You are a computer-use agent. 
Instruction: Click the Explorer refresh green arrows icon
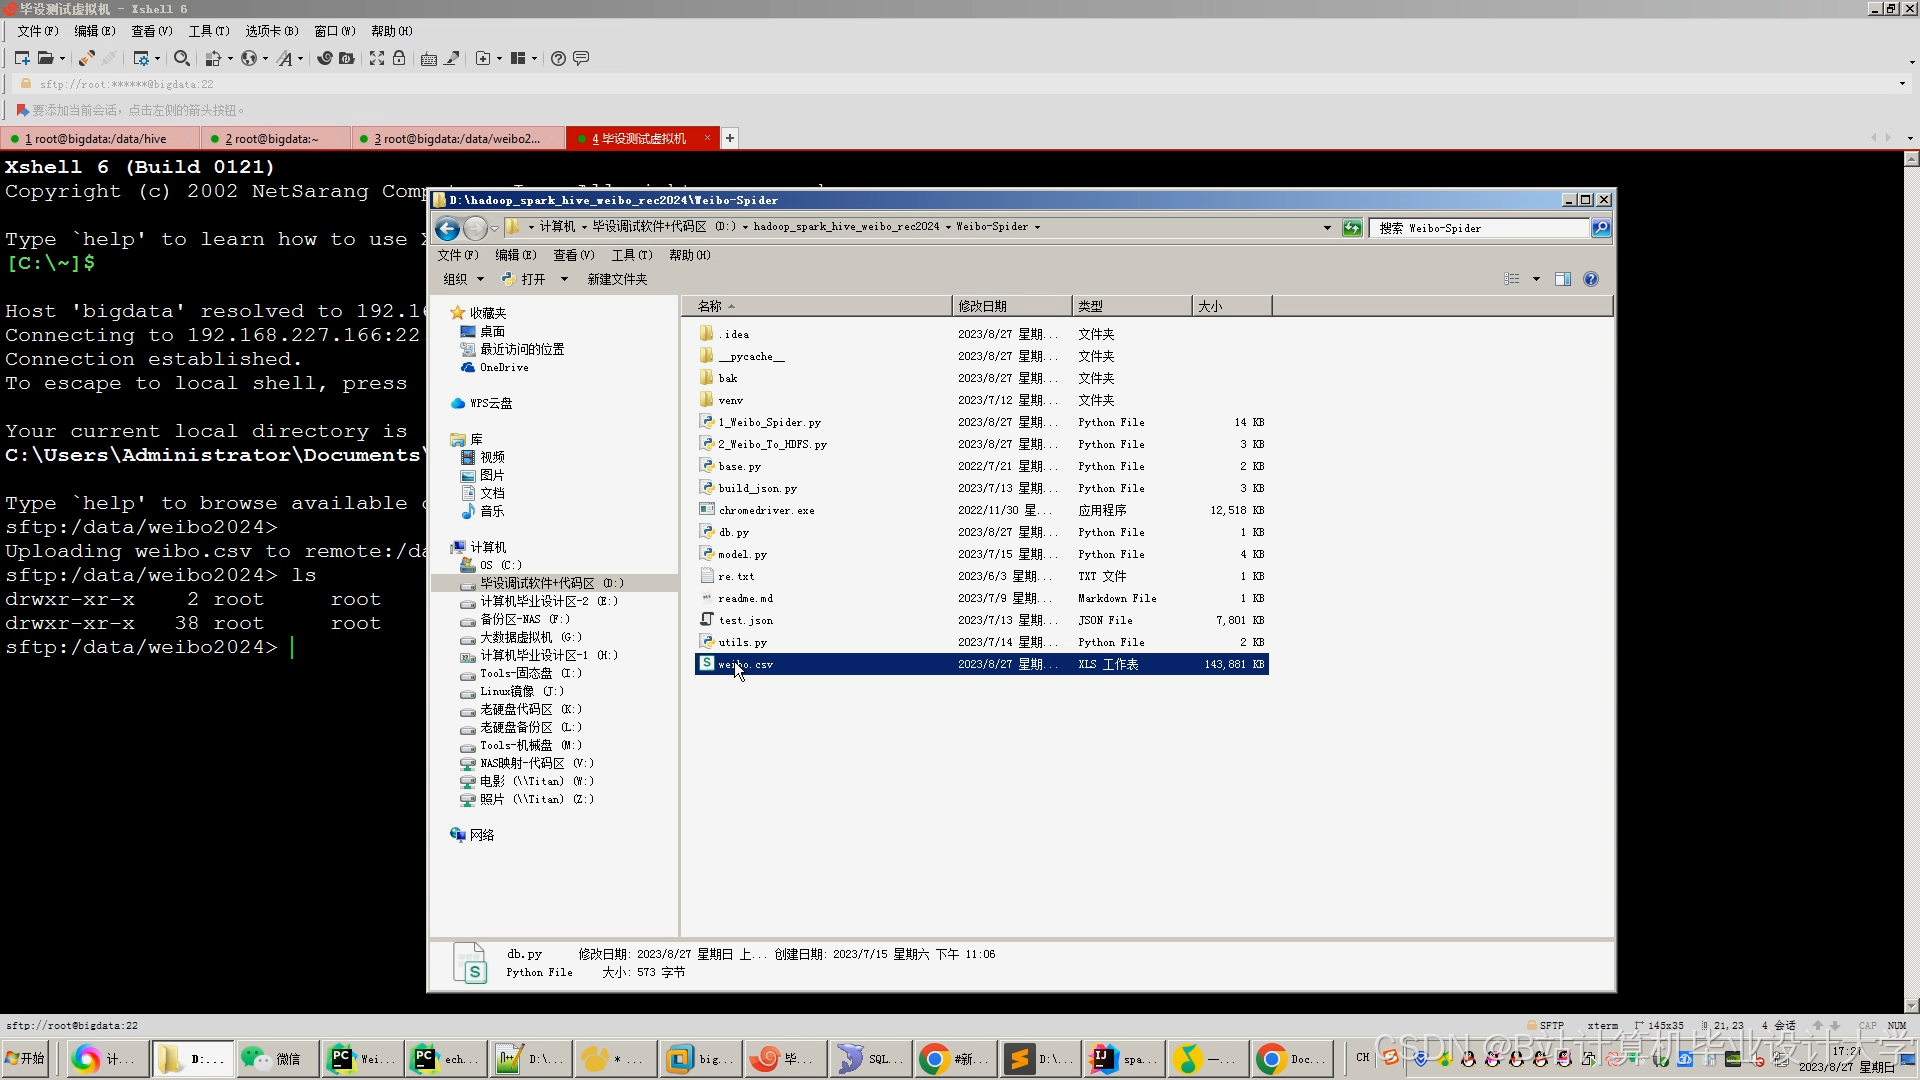(1352, 228)
